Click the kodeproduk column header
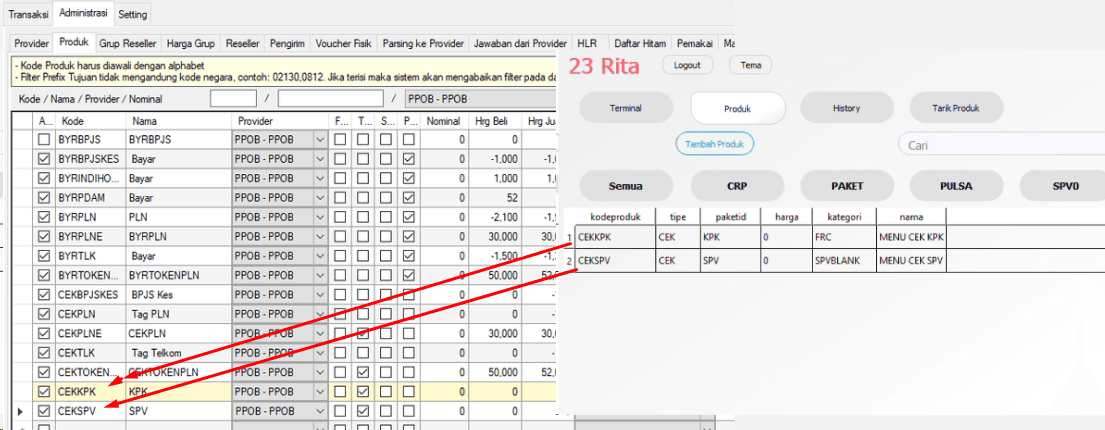Image resolution: width=1105 pixels, height=430 pixels. [615, 217]
